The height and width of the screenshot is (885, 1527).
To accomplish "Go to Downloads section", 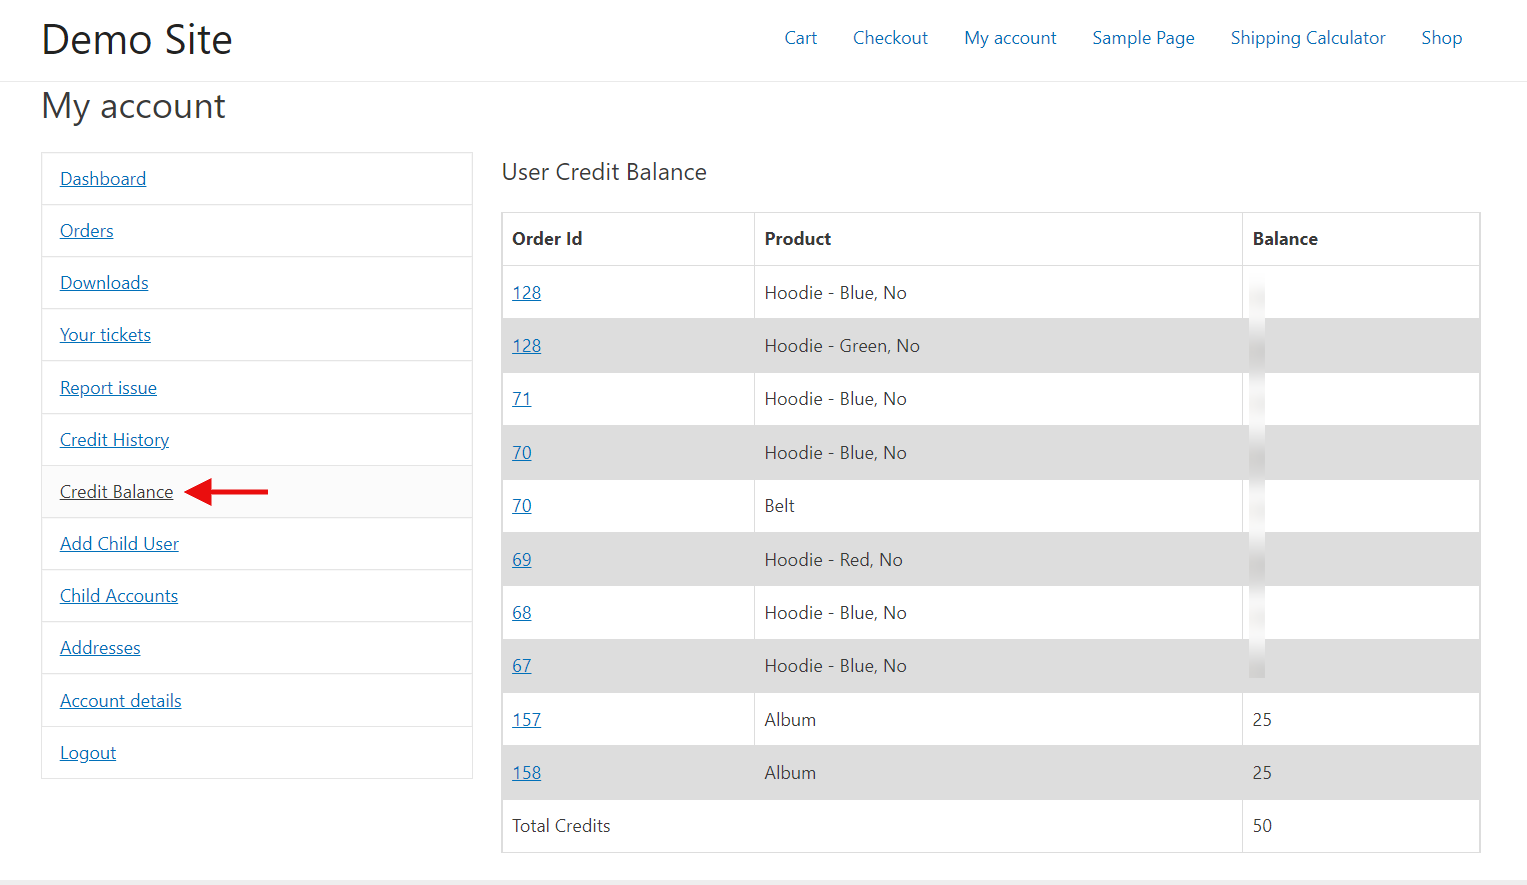I will [104, 283].
